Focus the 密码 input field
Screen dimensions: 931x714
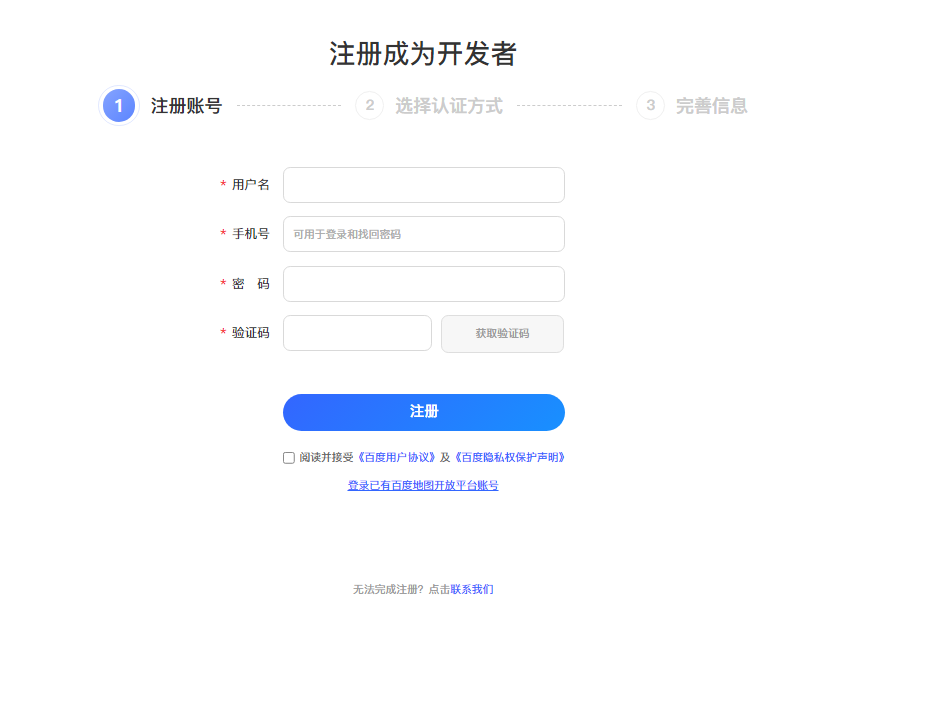pos(424,284)
